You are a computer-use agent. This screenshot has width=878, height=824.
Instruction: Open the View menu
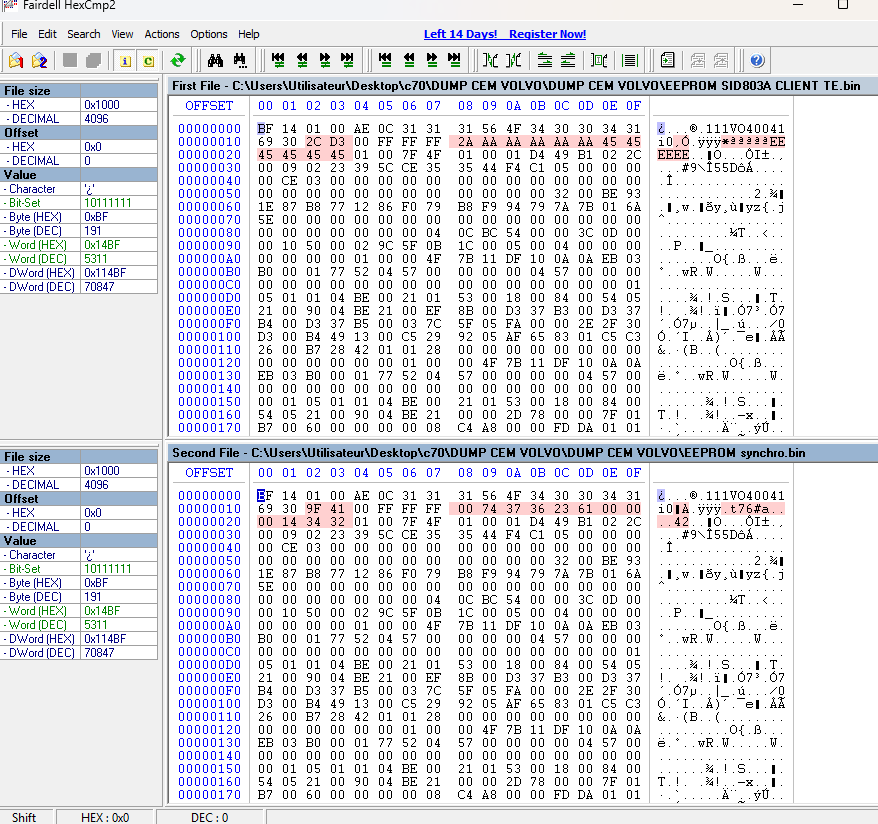(122, 34)
